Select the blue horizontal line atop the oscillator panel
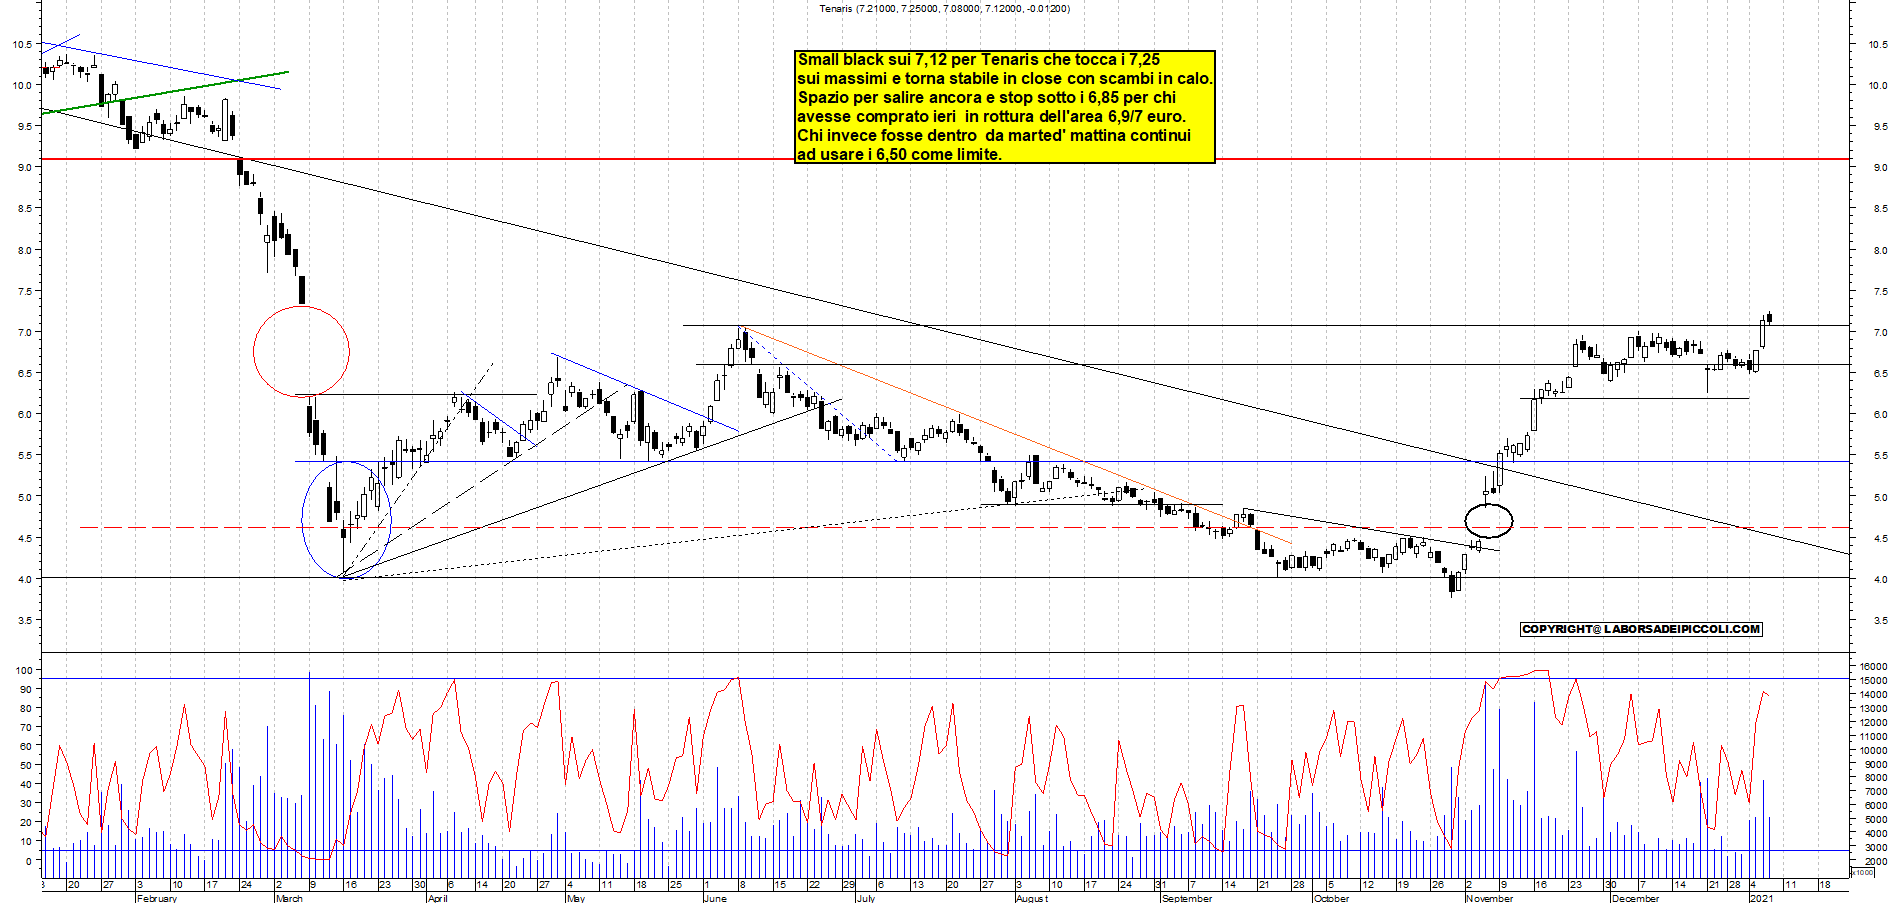Image resolution: width=1890 pixels, height=903 pixels. (x=945, y=679)
